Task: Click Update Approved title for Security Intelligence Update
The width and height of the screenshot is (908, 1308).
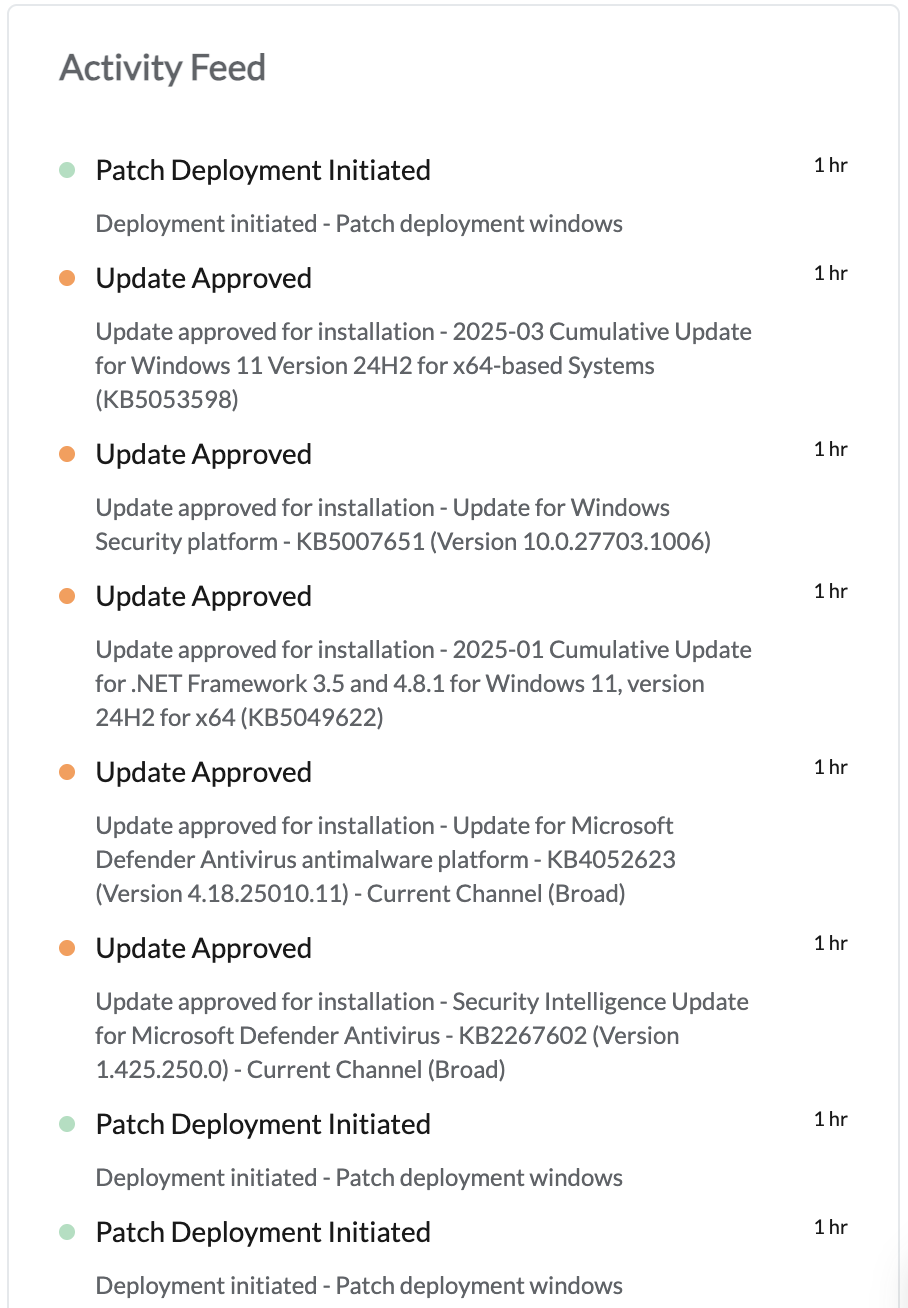Action: pyautogui.click(x=203, y=948)
